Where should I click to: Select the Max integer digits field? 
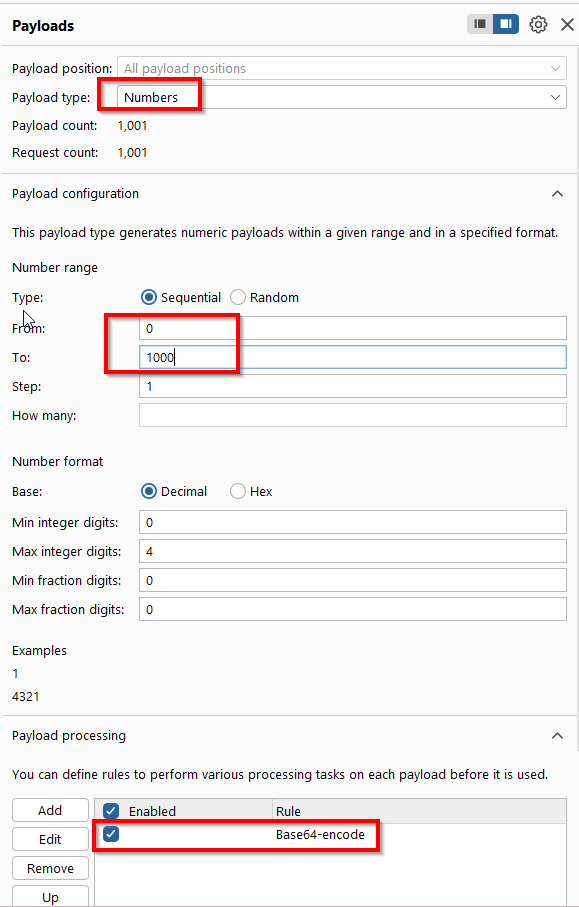click(x=353, y=551)
